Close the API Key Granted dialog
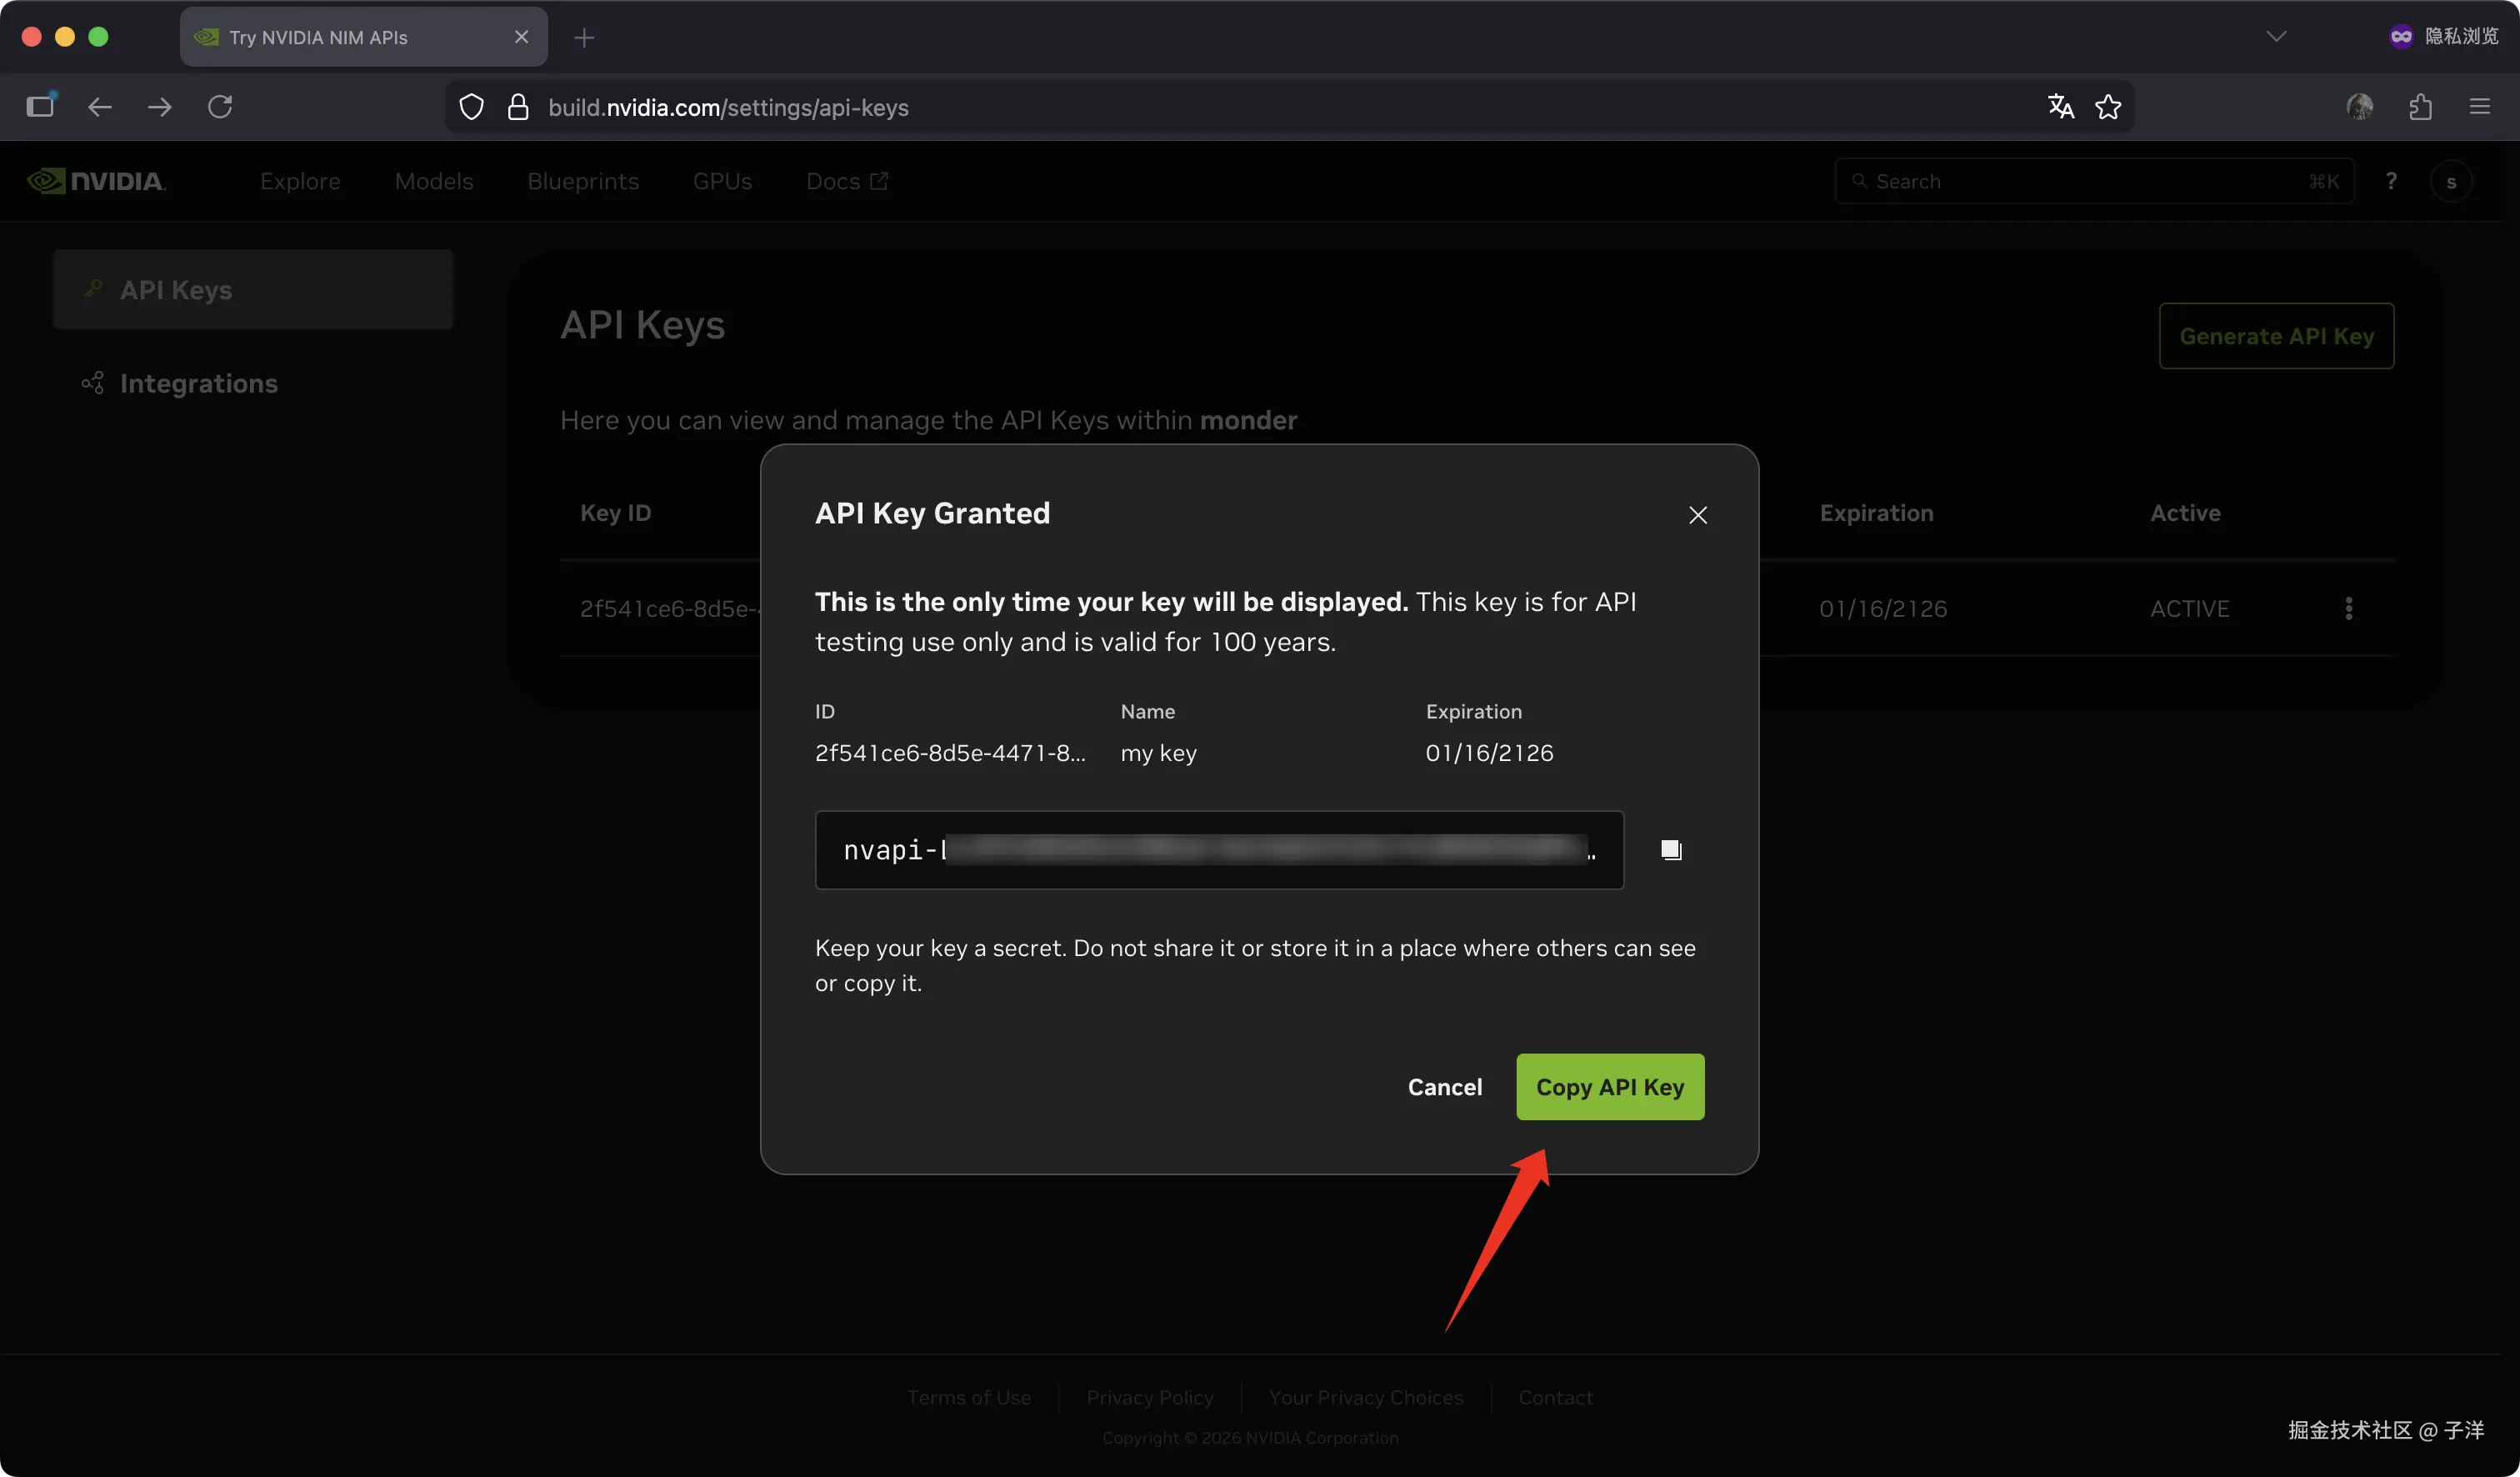 coord(1697,515)
